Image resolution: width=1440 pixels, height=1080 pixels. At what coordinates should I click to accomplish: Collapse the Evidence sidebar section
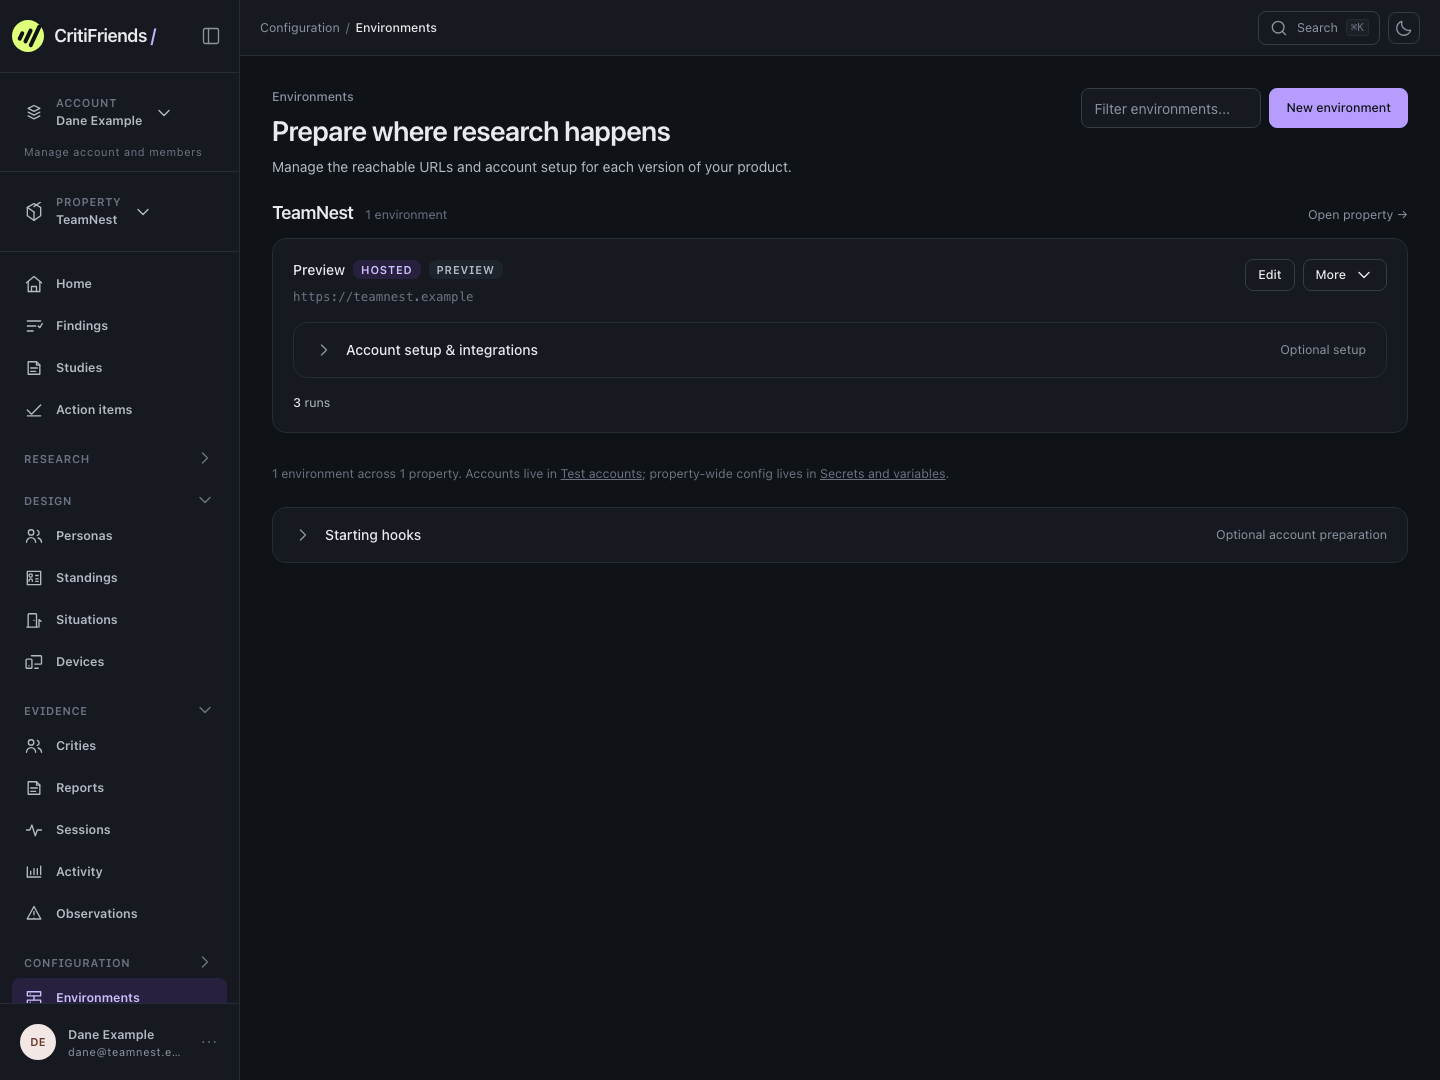[x=119, y=711]
